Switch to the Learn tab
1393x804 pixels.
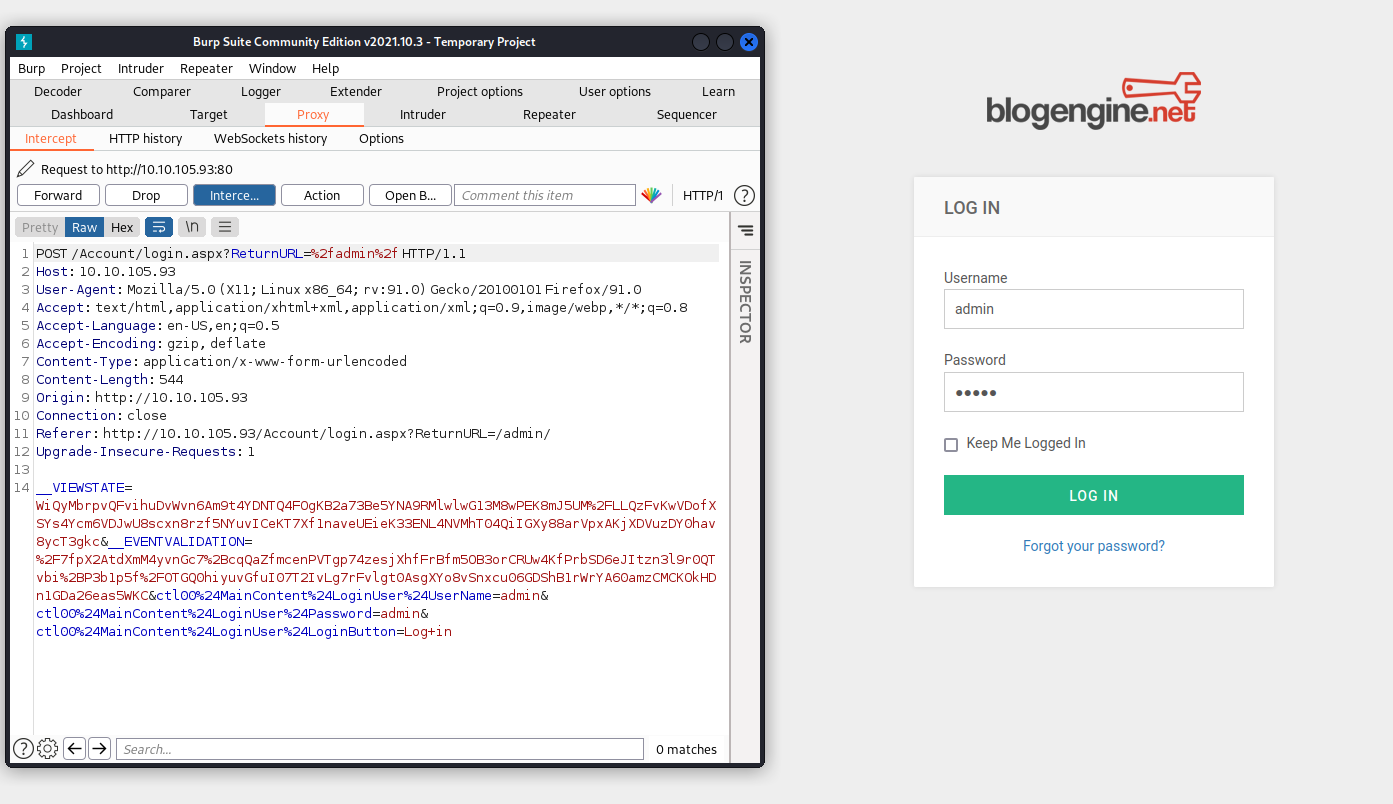click(x=718, y=91)
